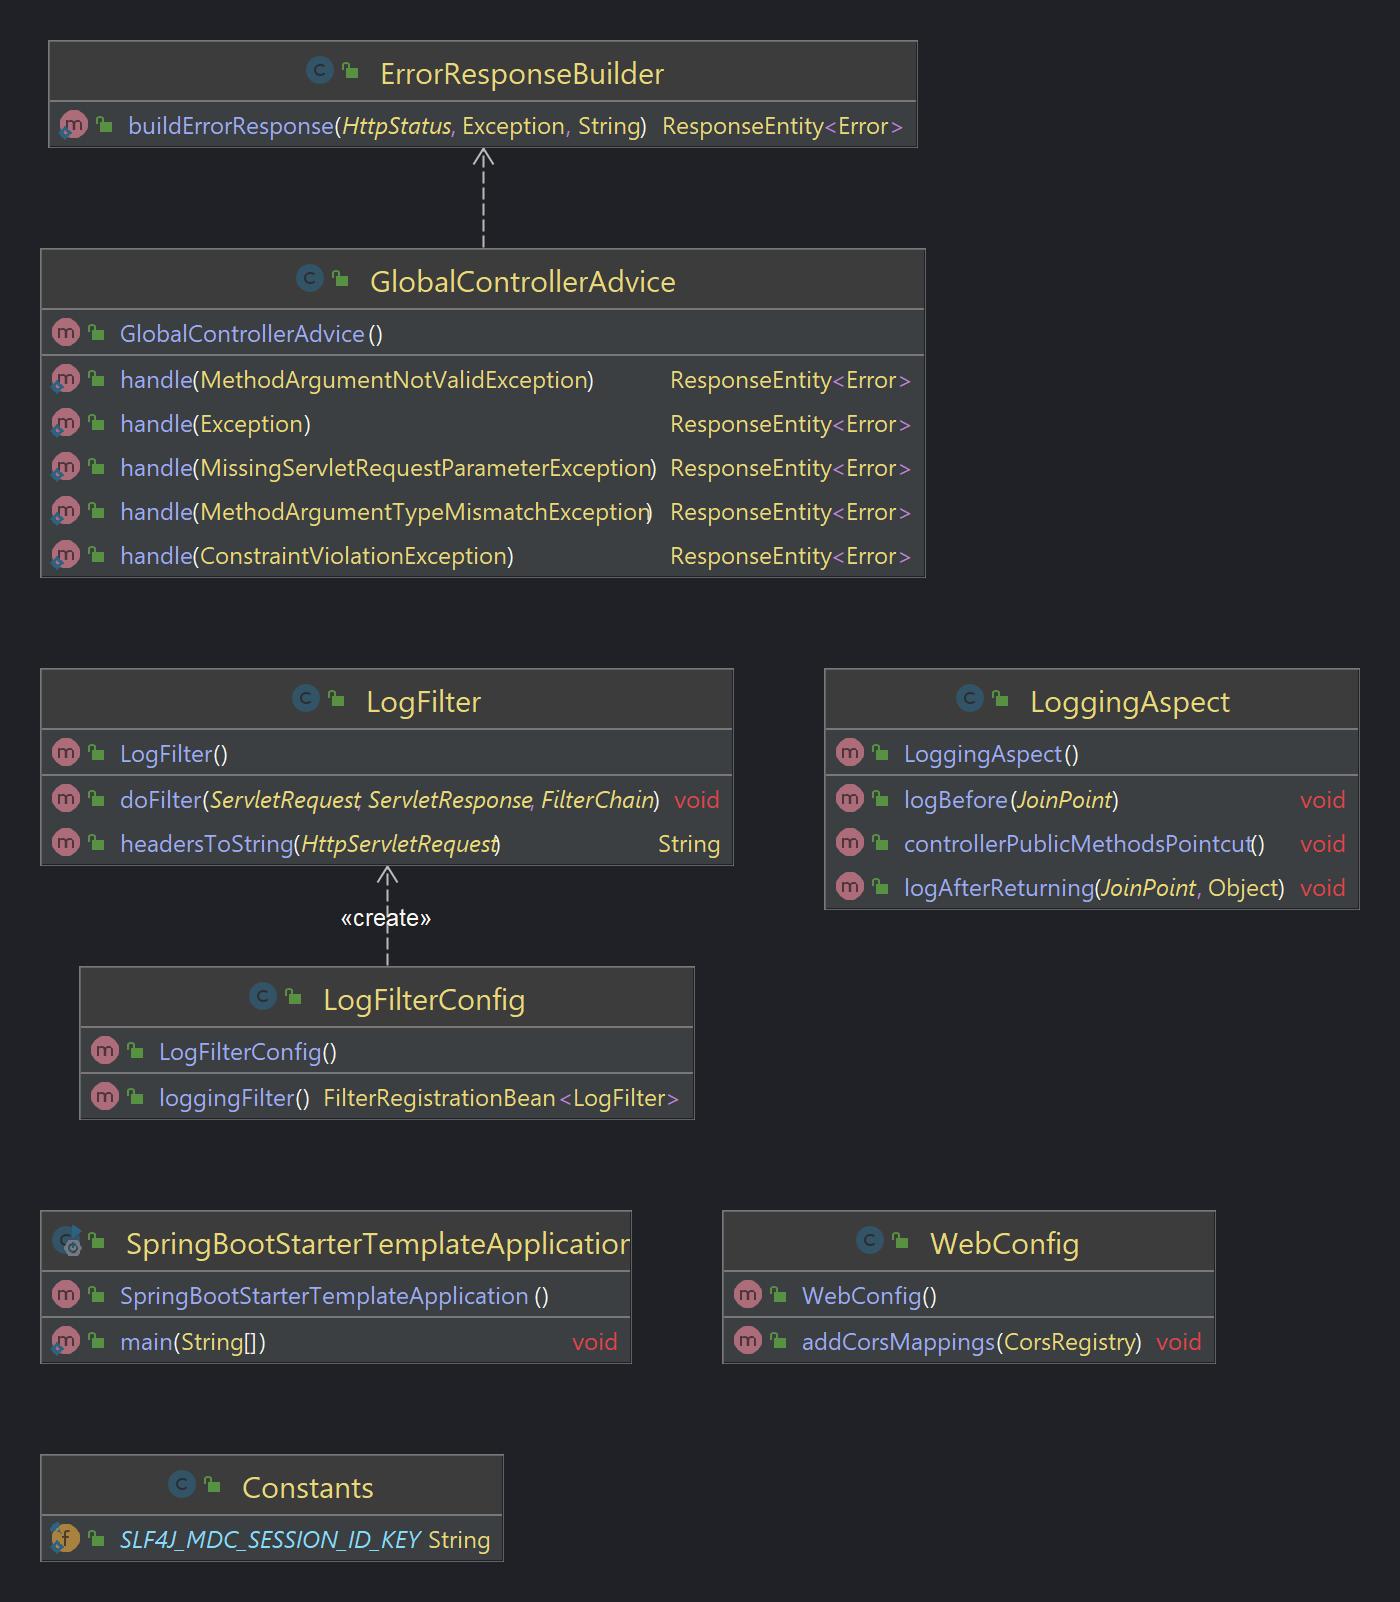Click the runnable class icon of SpringBootStarterTemplateApplication

(67, 1241)
